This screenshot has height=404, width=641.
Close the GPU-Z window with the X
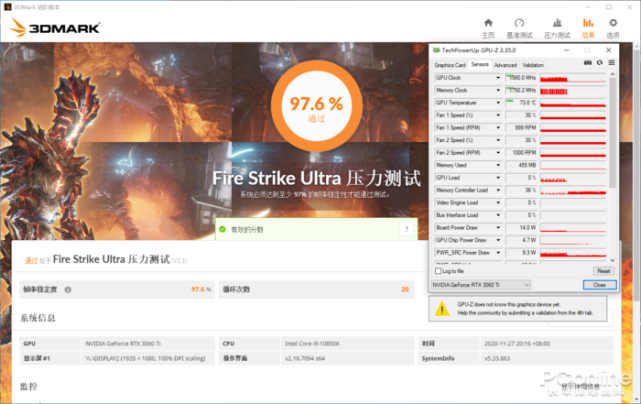[x=608, y=50]
